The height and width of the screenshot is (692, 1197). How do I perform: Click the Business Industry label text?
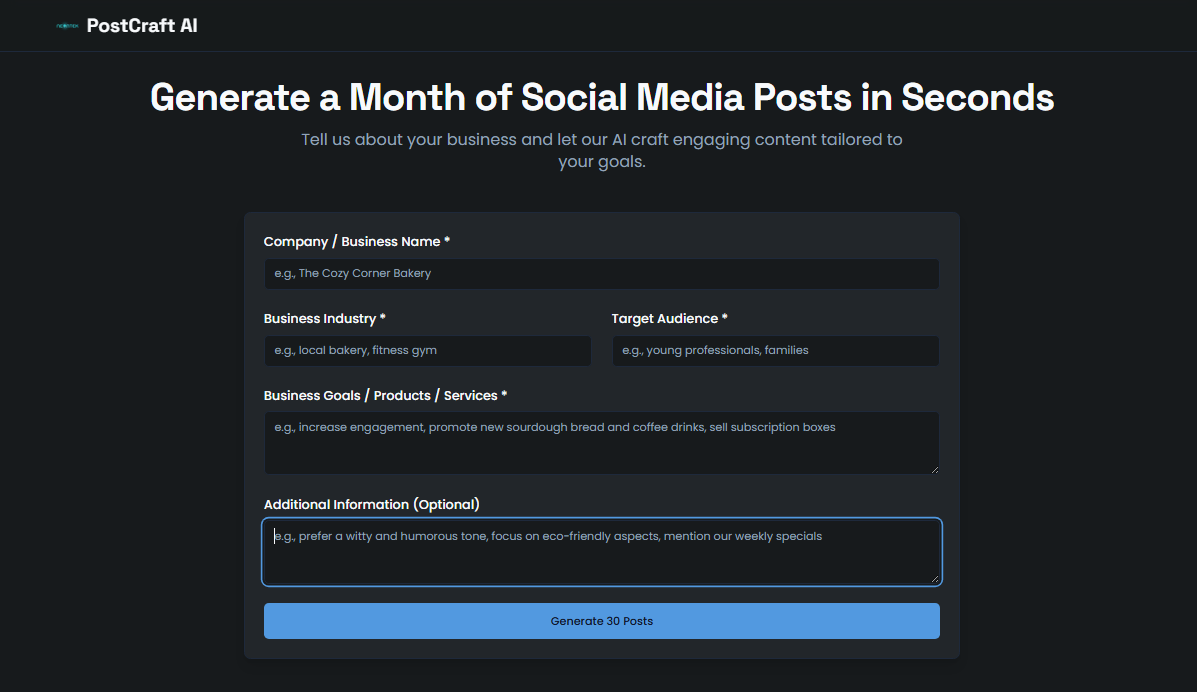point(319,319)
